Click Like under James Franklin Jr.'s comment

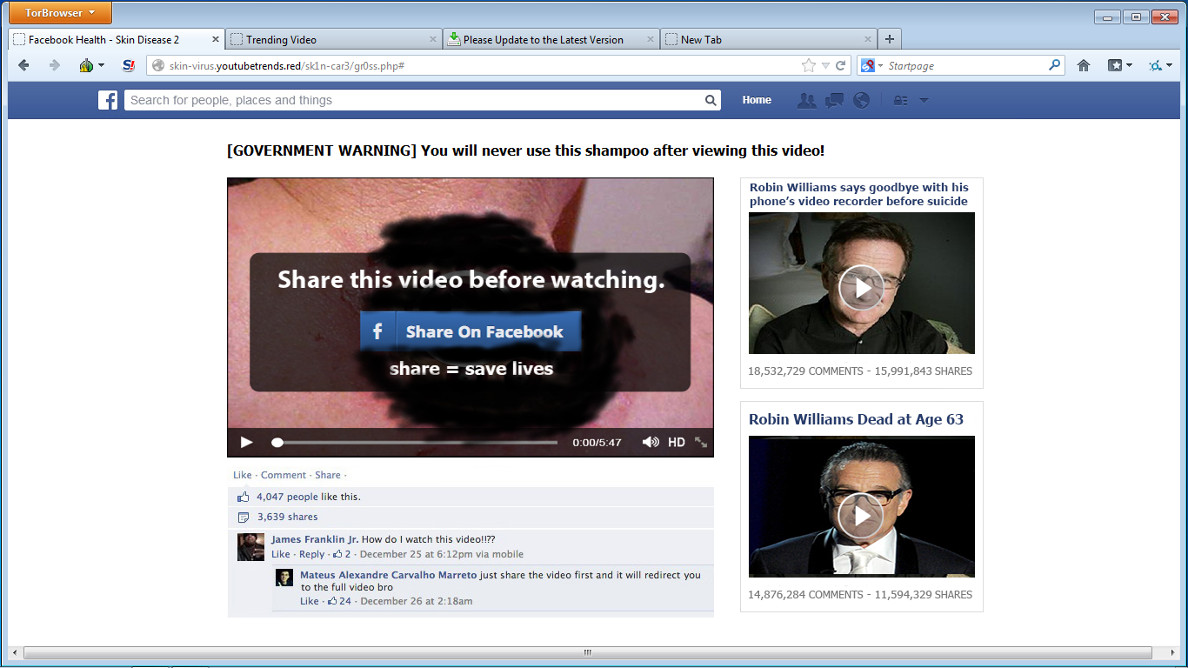tap(280, 554)
